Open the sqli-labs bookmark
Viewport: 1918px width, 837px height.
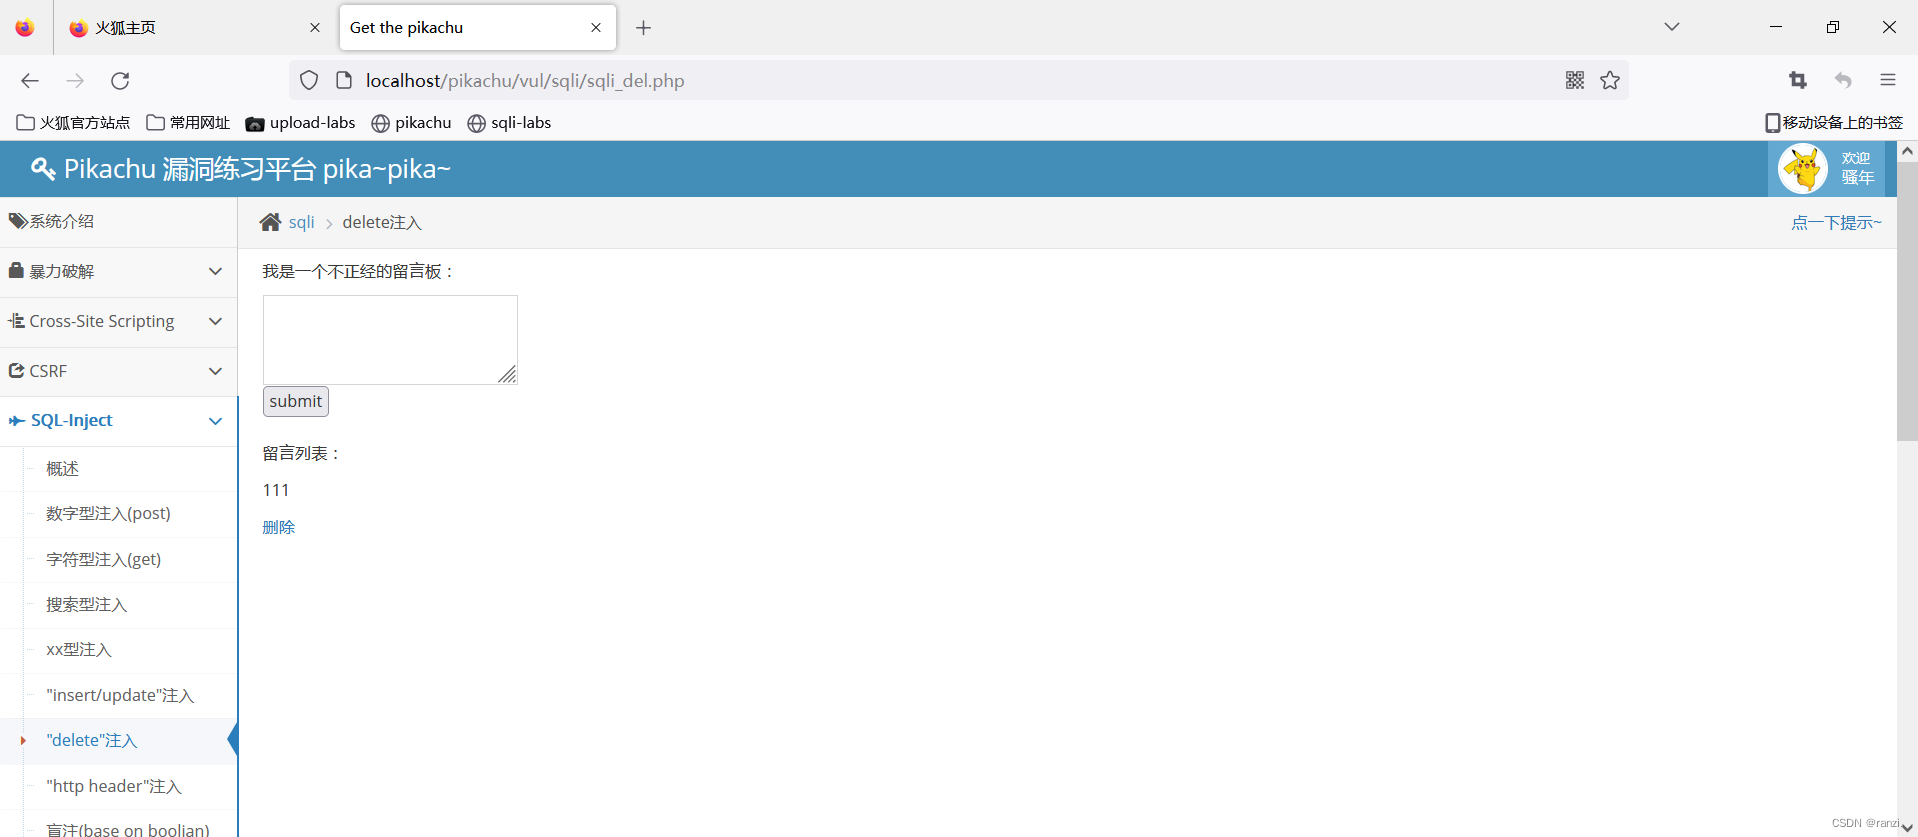[509, 123]
